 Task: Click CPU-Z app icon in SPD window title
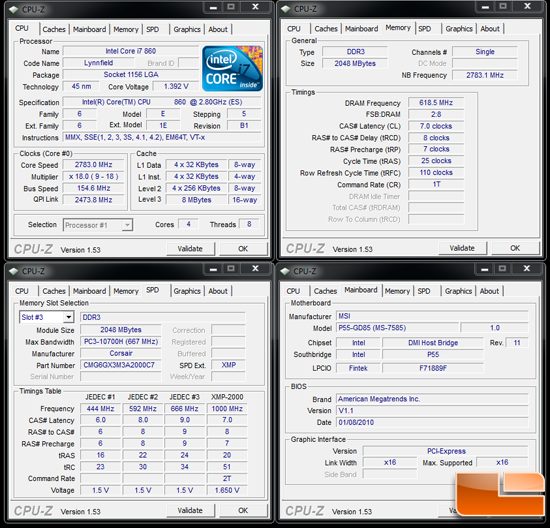click(14, 271)
